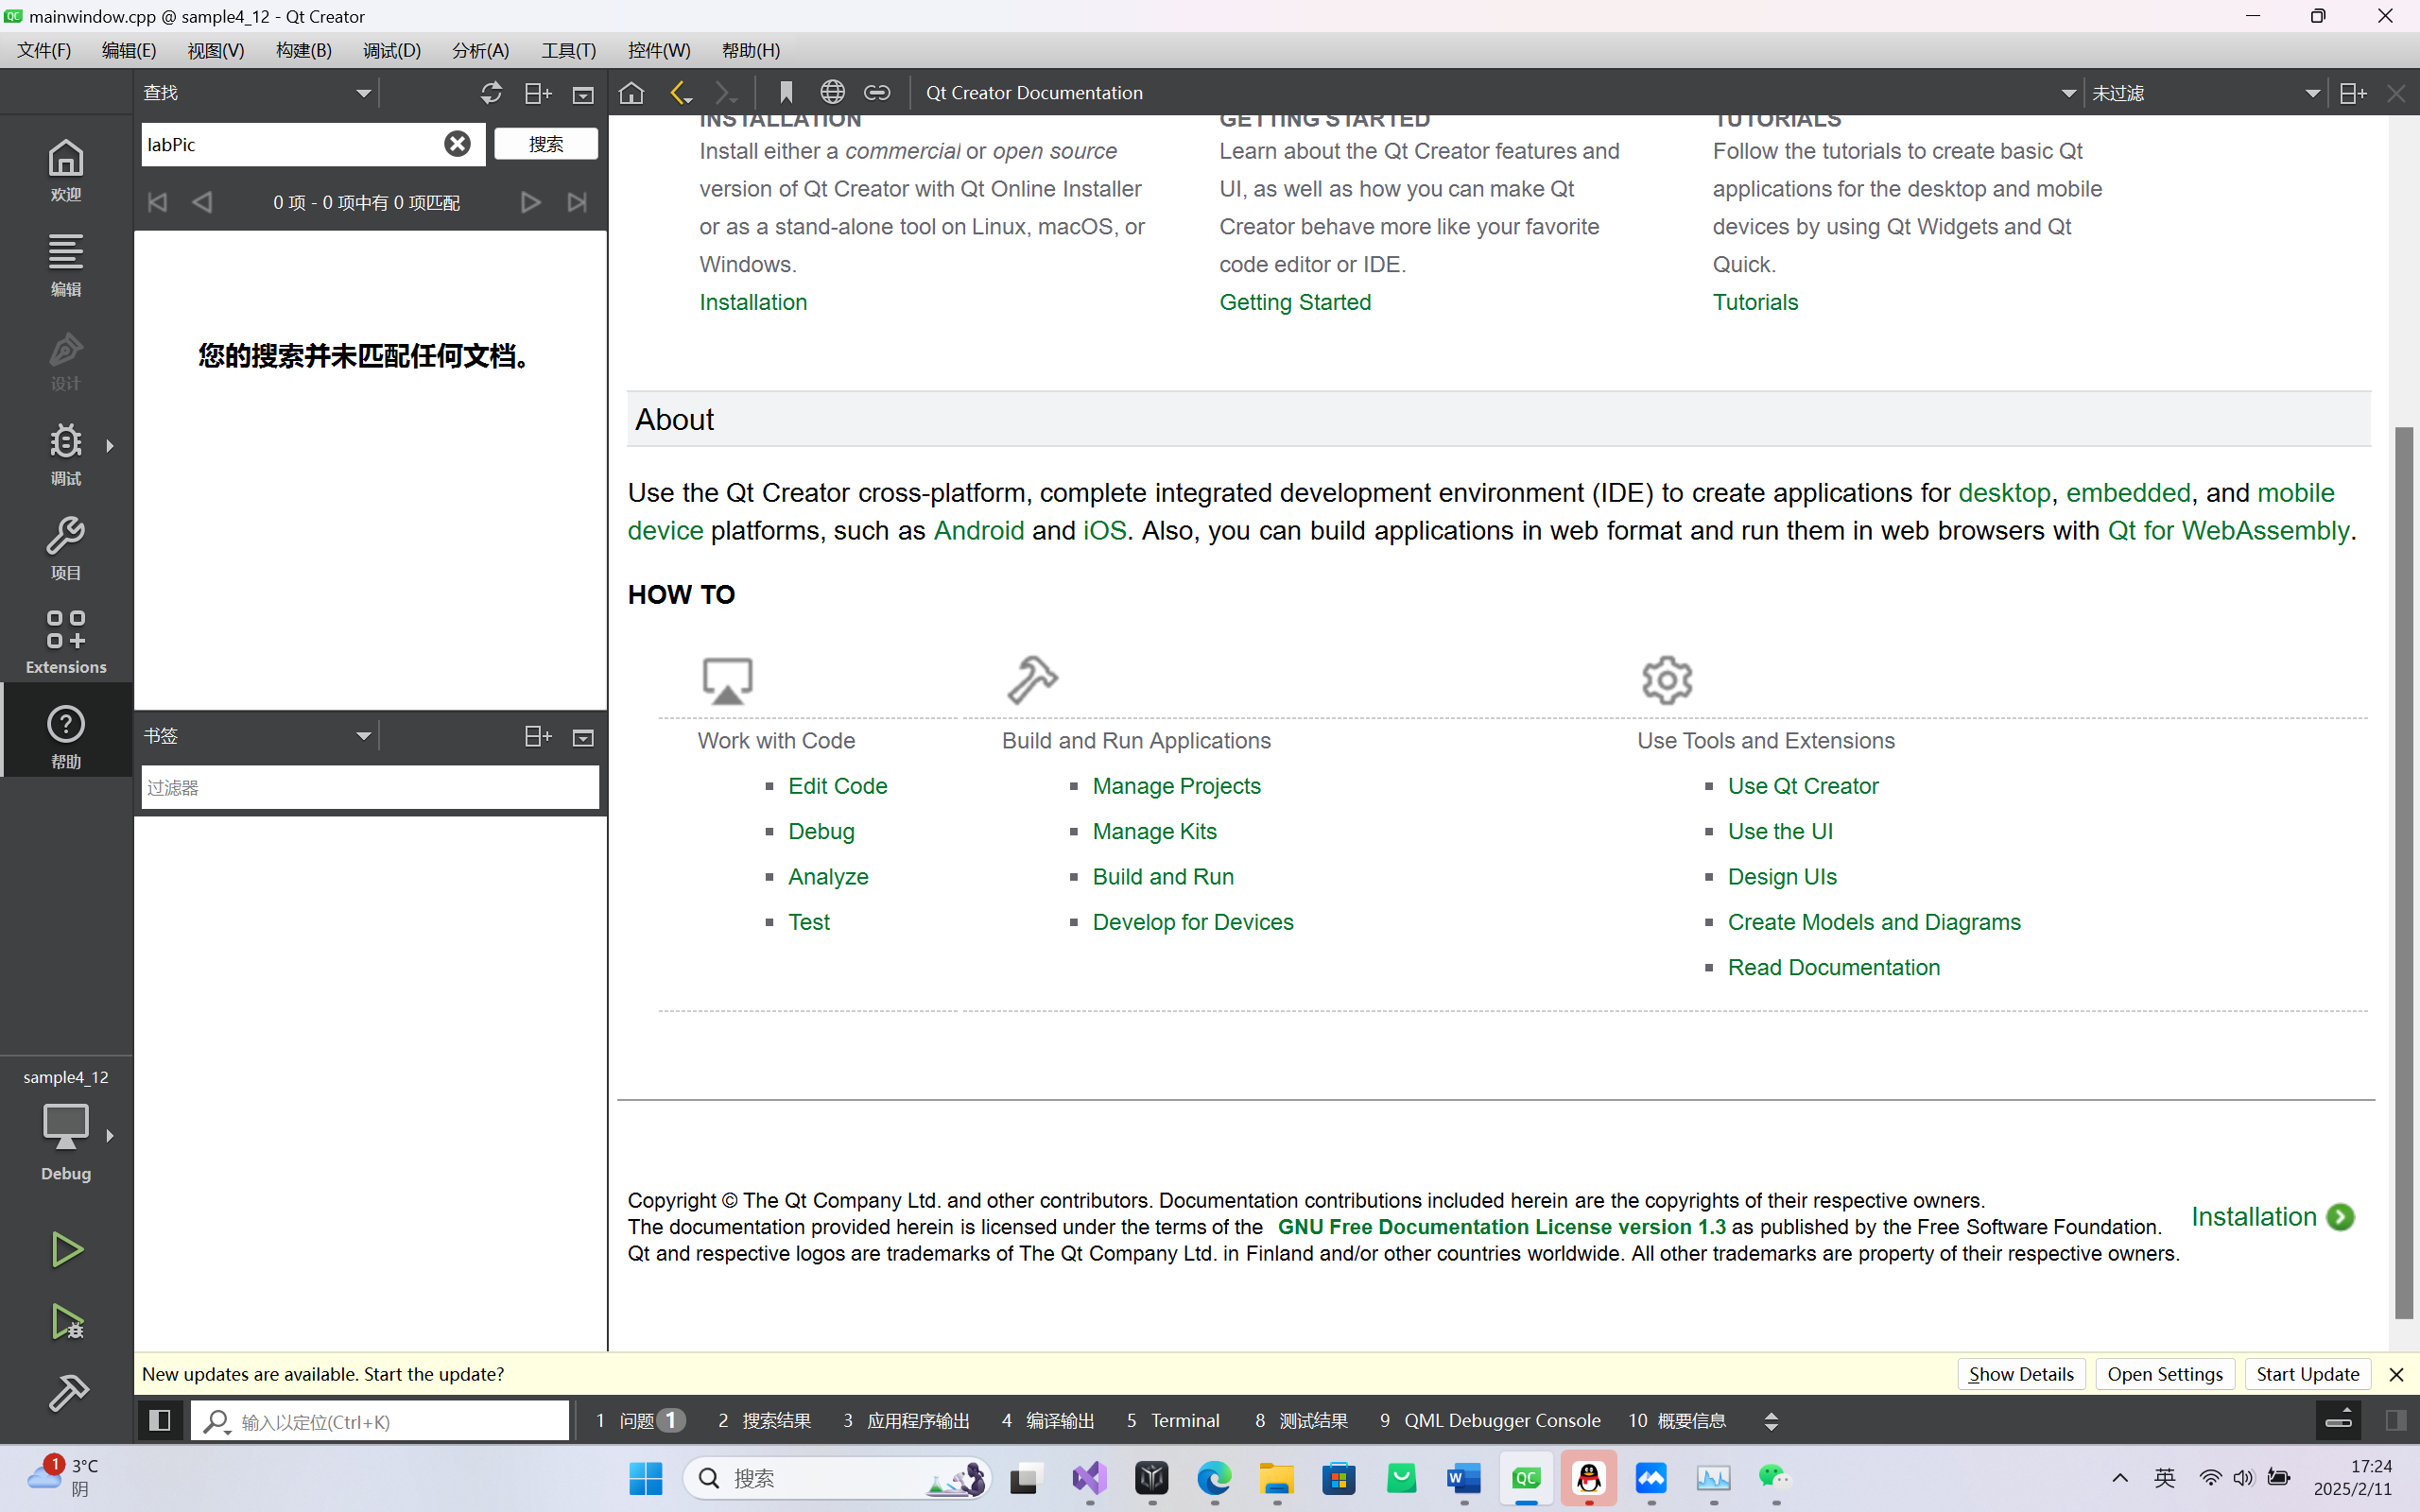
Task: Expand the debug mode side arrow
Action: coord(110,446)
